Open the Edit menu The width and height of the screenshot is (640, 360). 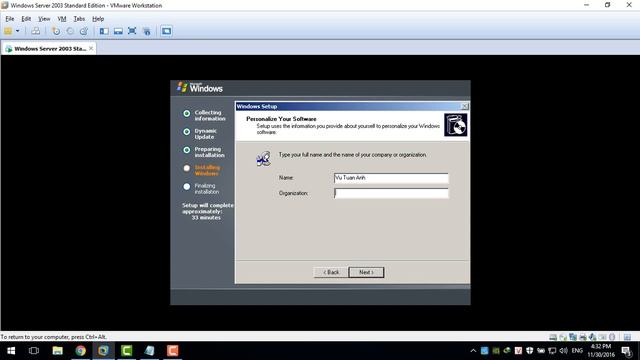coord(26,19)
